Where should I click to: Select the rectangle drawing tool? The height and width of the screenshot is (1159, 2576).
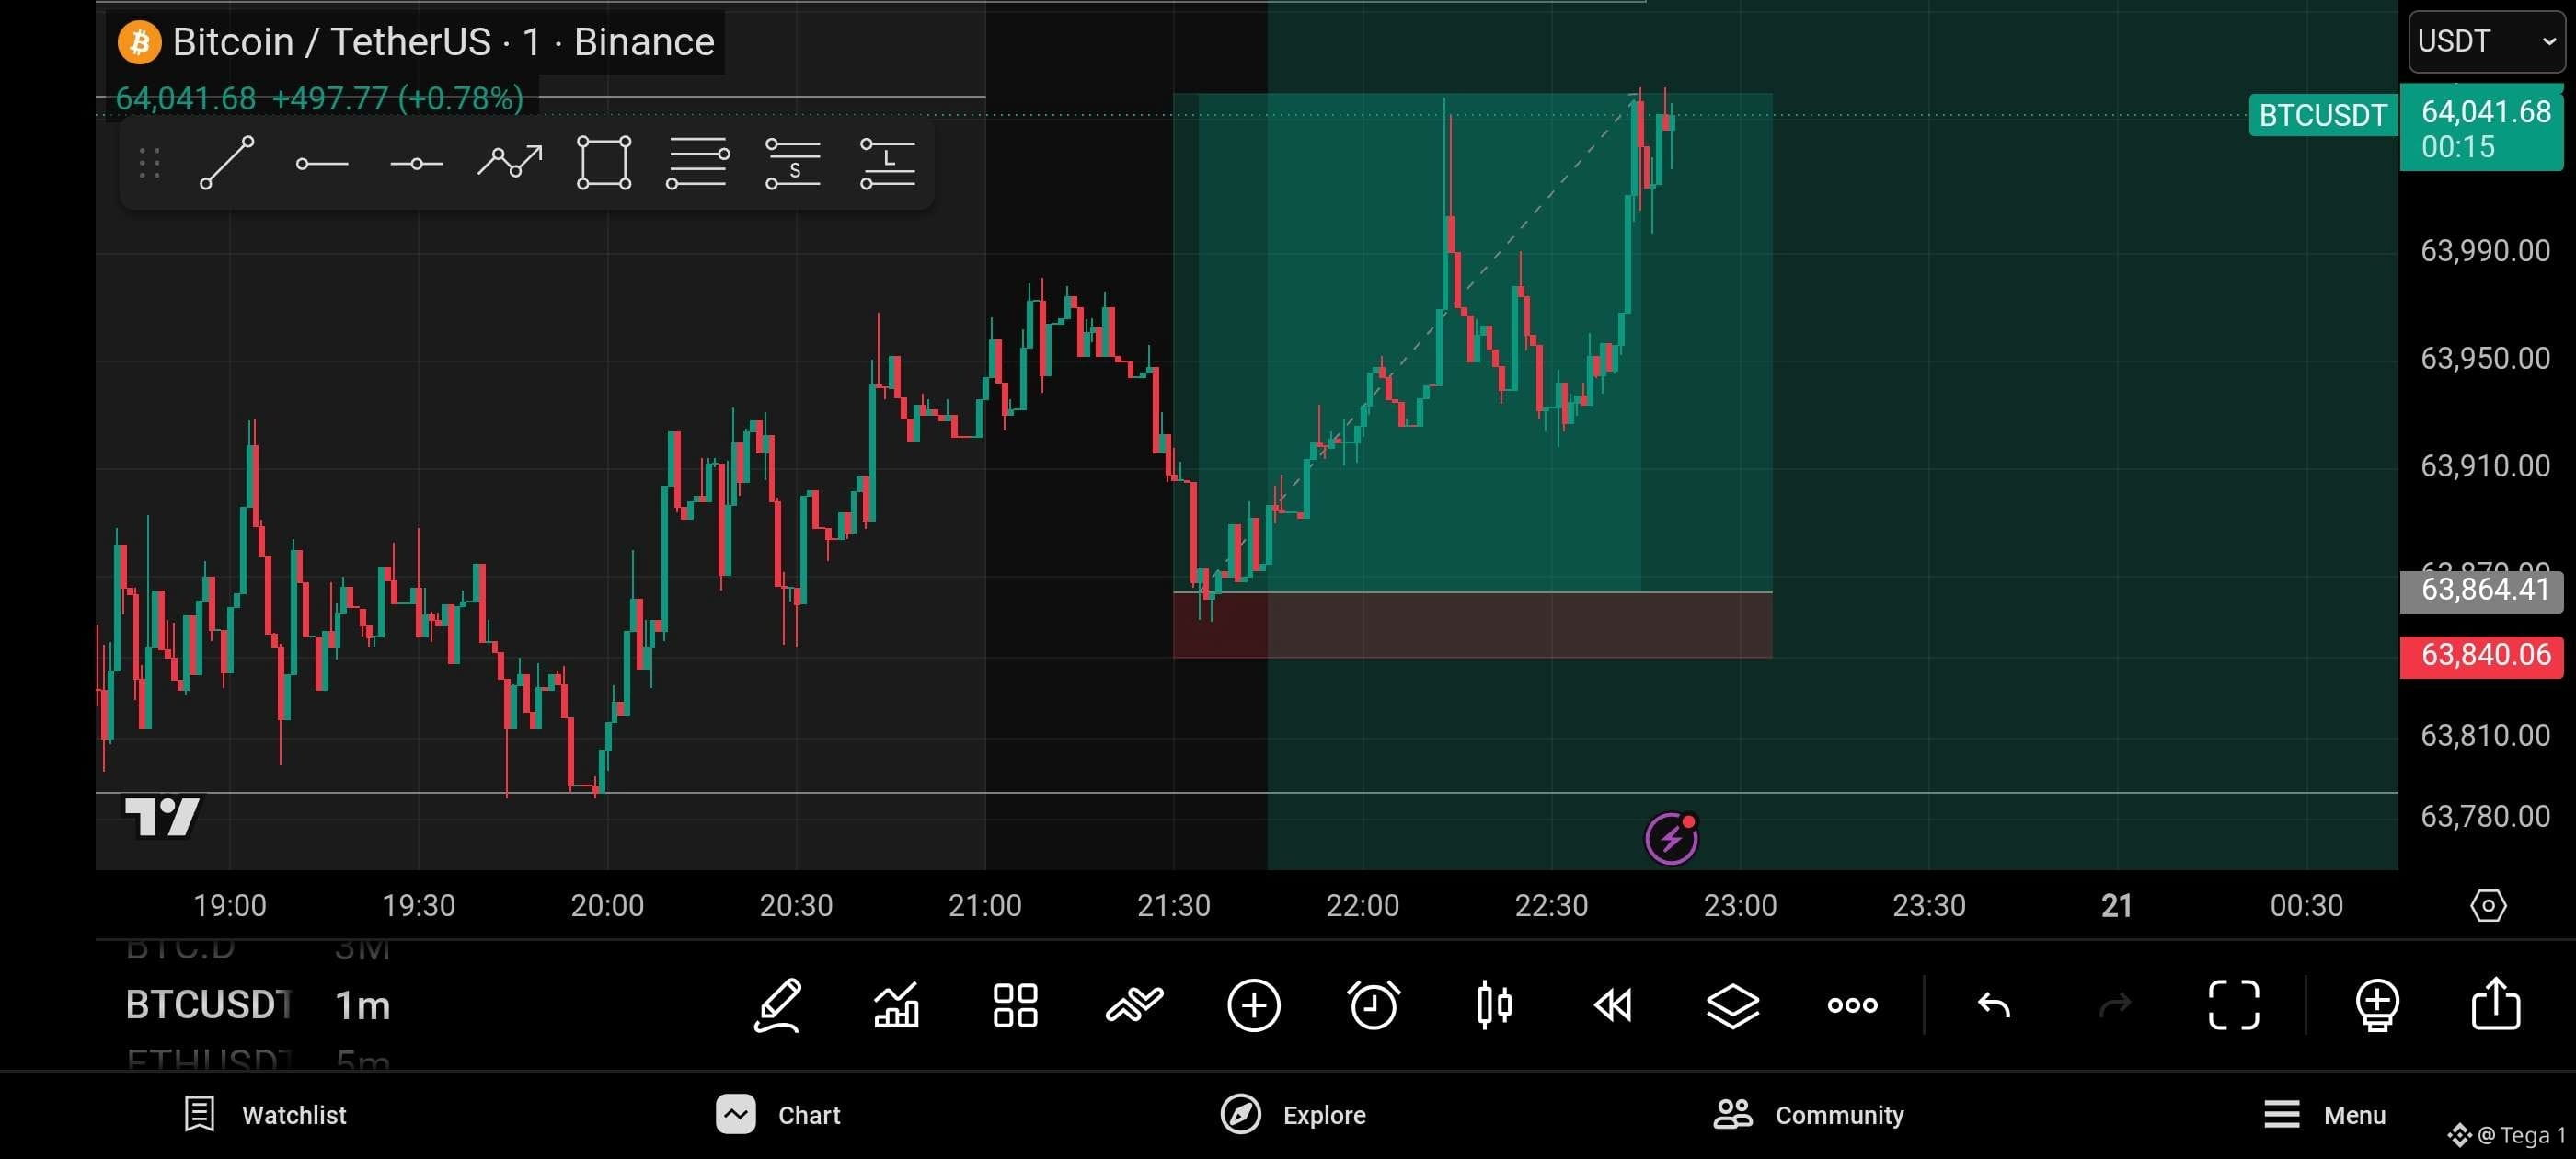[604, 163]
